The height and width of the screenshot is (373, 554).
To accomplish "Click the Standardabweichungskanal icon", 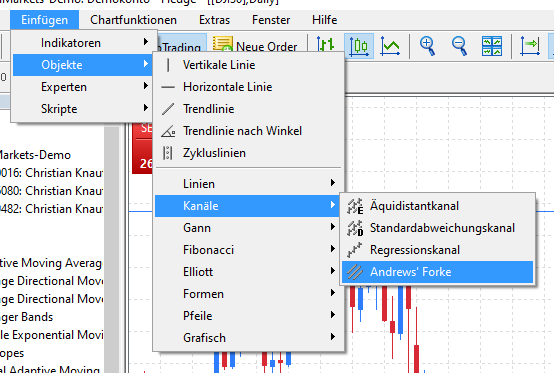I will (x=355, y=228).
